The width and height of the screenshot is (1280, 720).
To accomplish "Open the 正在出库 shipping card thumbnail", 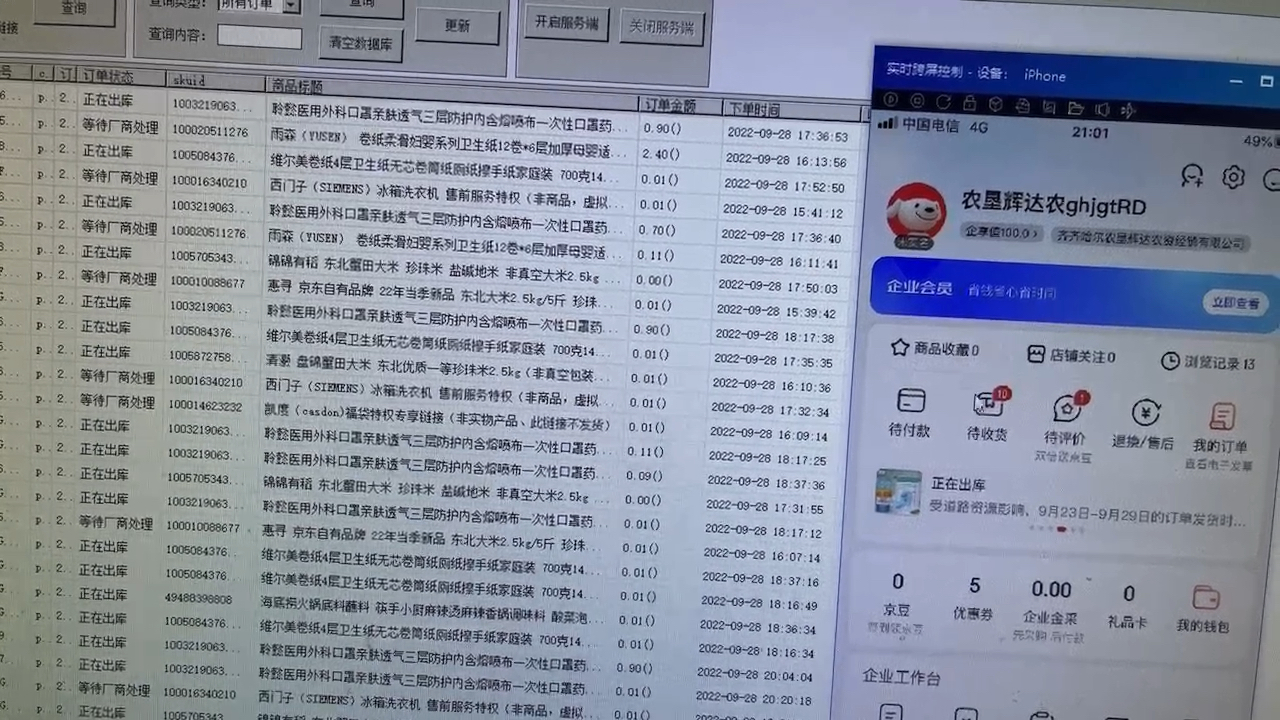I will coord(897,492).
